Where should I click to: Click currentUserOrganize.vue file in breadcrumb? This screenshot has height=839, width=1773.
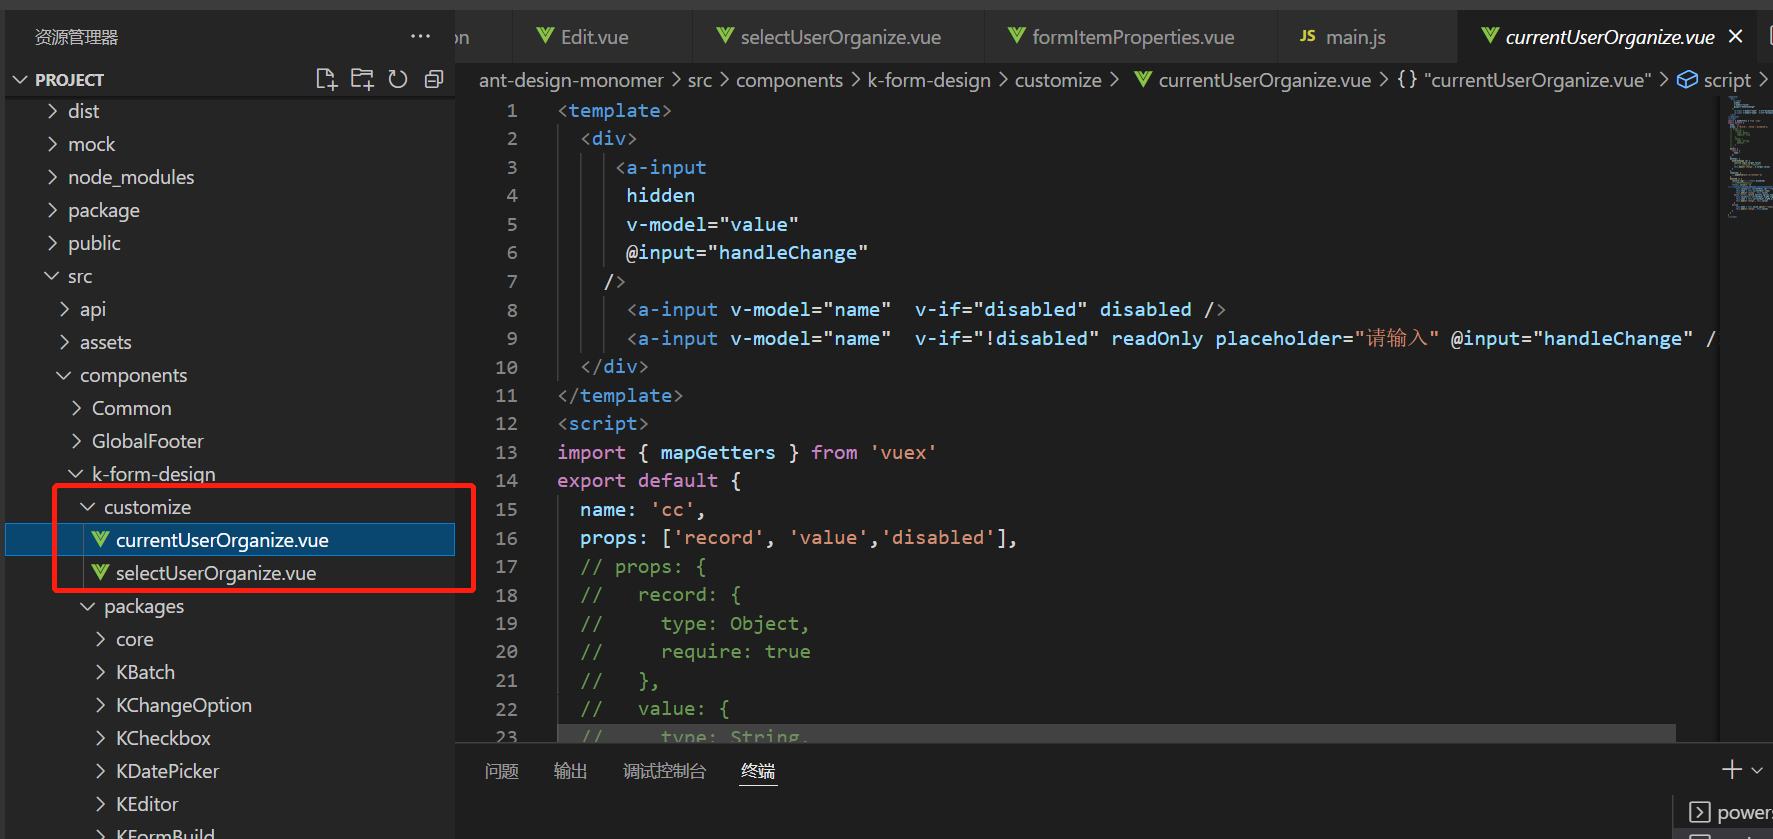[x=1264, y=80]
